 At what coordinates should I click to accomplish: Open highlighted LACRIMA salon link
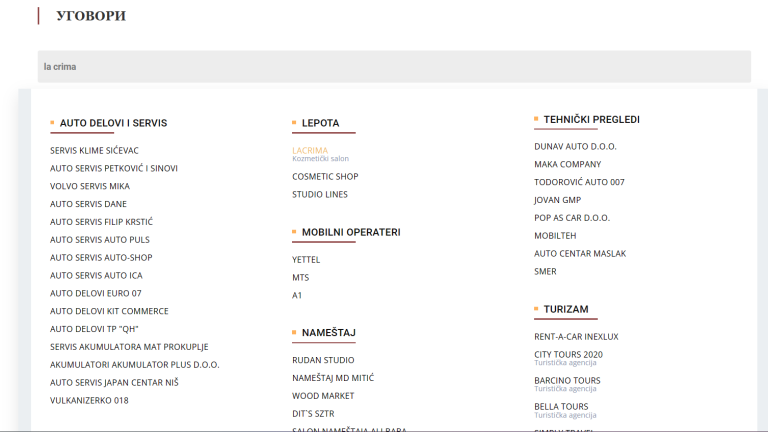[310, 150]
